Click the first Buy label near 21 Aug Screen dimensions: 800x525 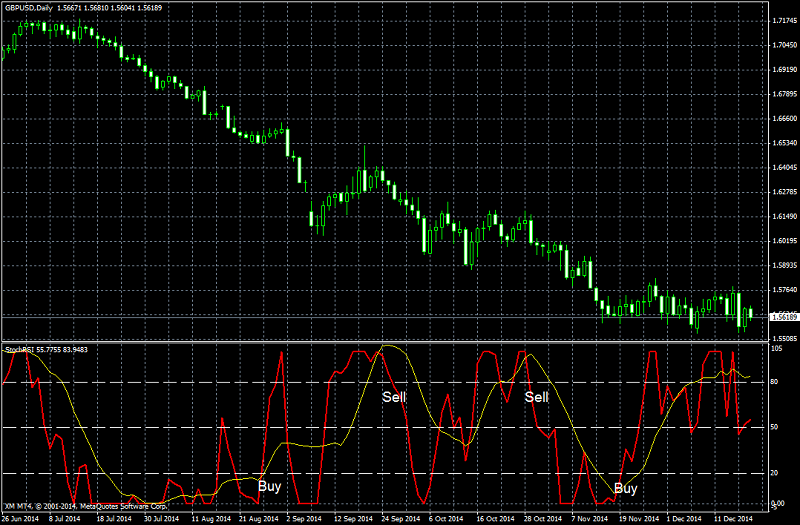(269, 486)
